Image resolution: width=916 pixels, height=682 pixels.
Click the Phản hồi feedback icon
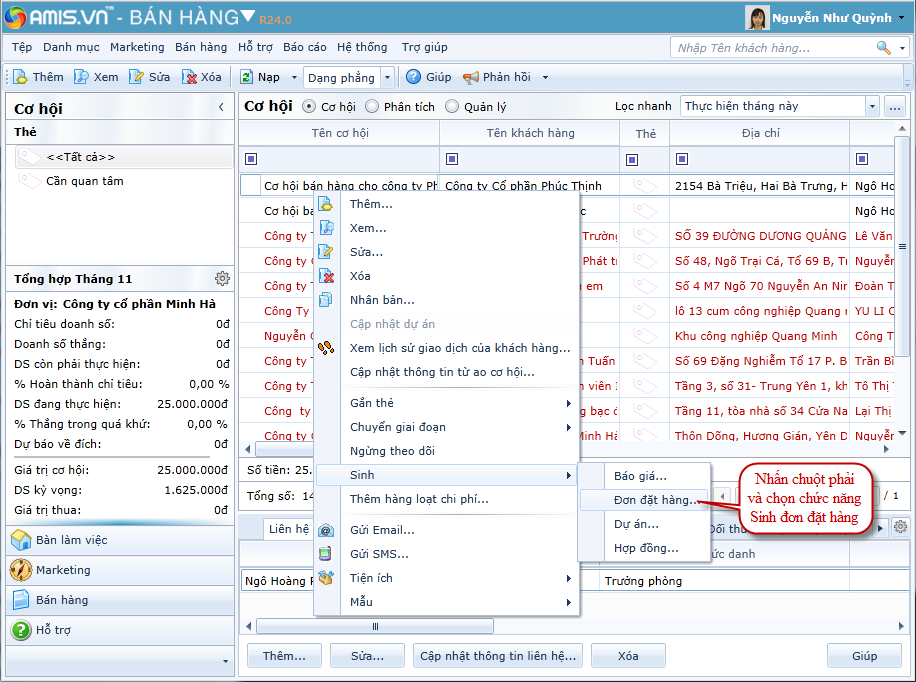(x=471, y=77)
